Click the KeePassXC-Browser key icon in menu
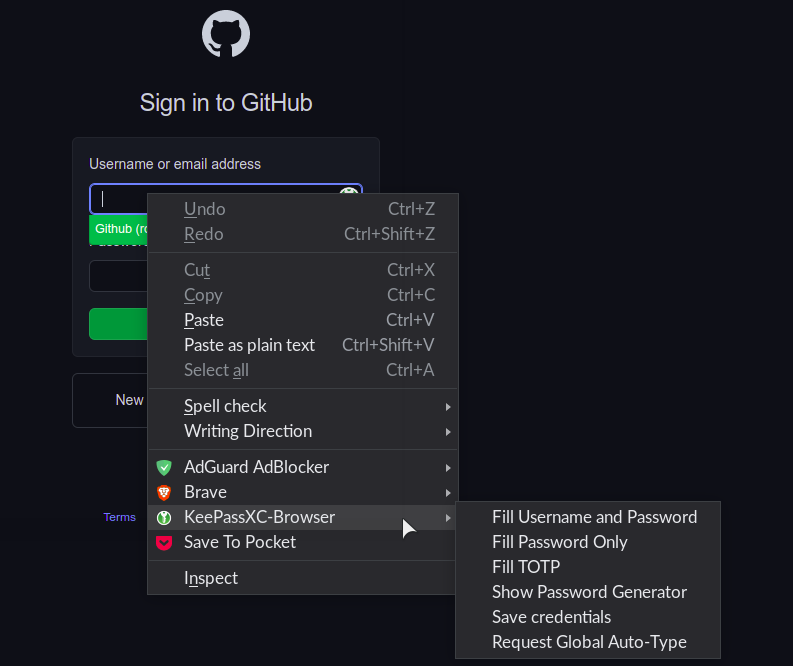 coord(164,517)
